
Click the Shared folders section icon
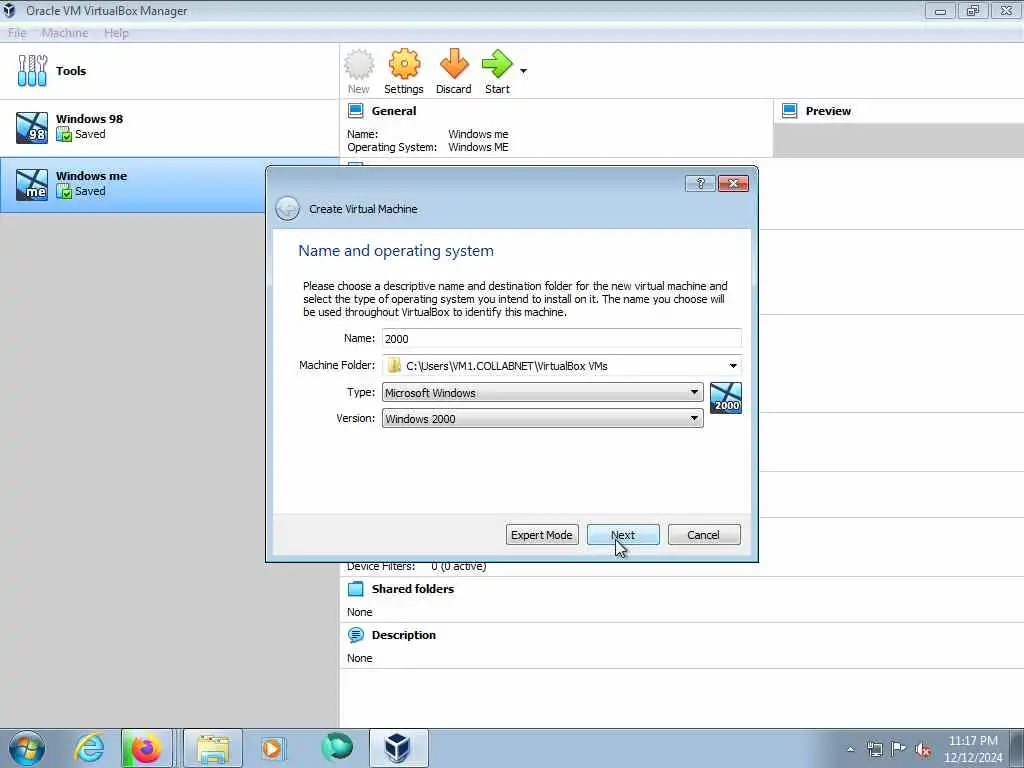click(356, 589)
